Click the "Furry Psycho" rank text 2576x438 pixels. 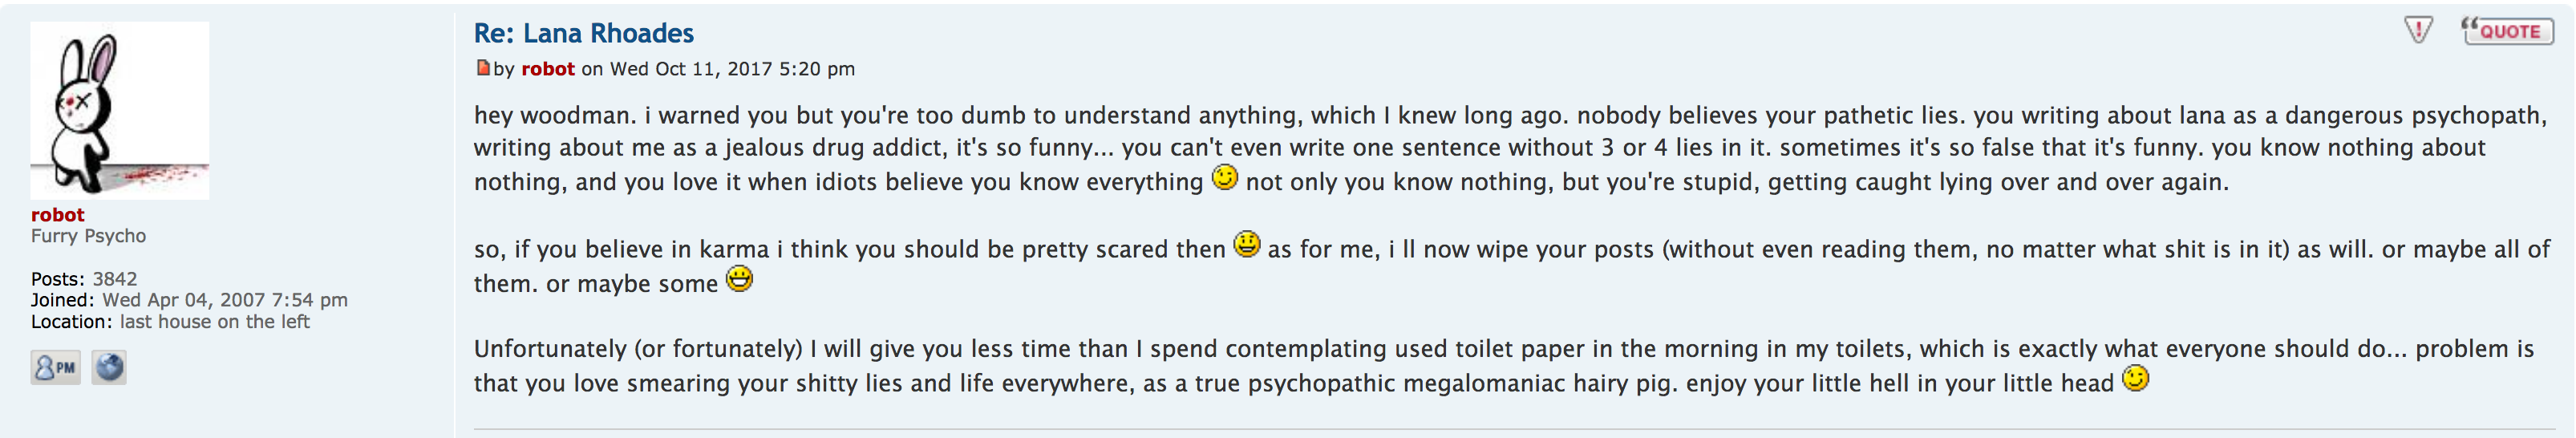(88, 236)
